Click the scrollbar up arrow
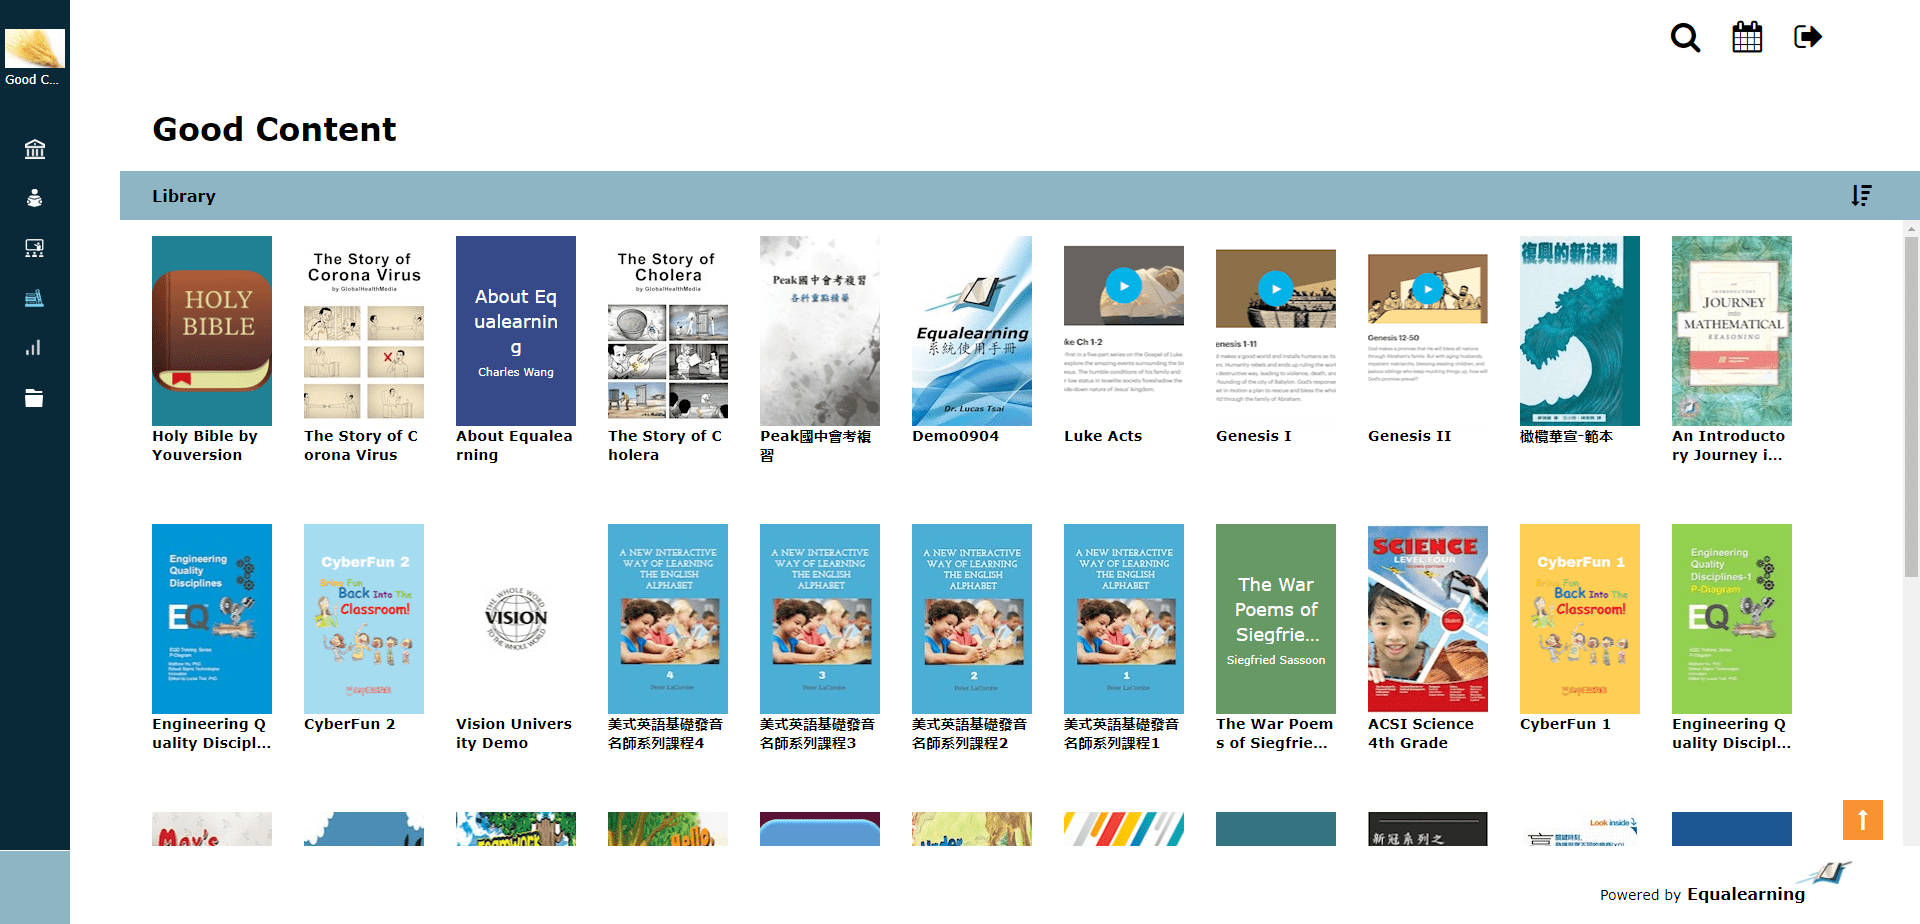 pos(1911,229)
